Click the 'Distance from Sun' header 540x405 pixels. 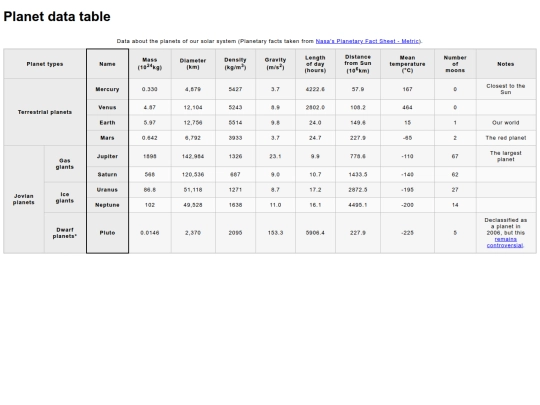[x=358, y=64]
